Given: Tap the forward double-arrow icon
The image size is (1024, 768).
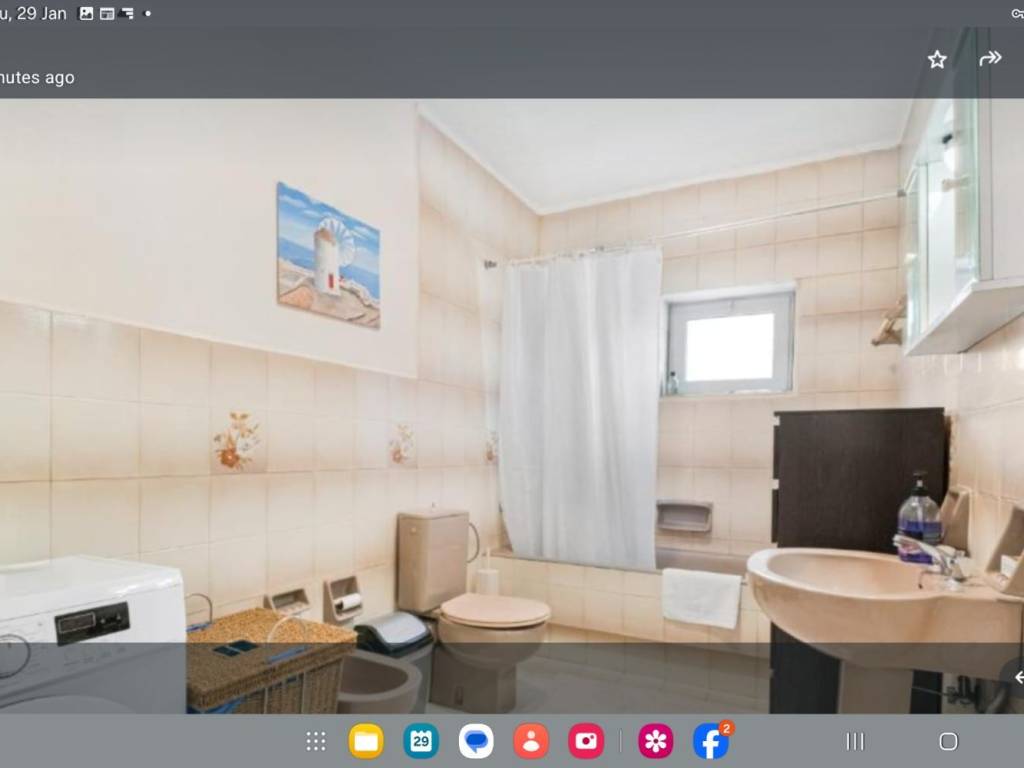Looking at the screenshot, I should [x=990, y=59].
